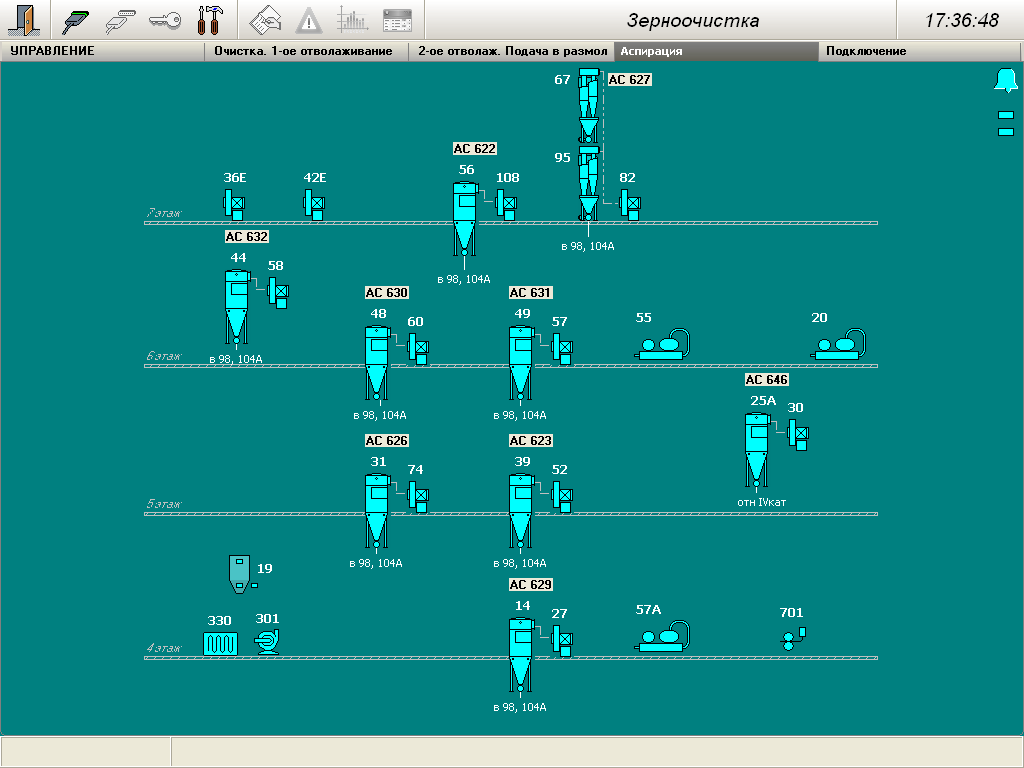Click the green connect cable icon
The width and height of the screenshot is (1024, 768).
(x=77, y=20)
